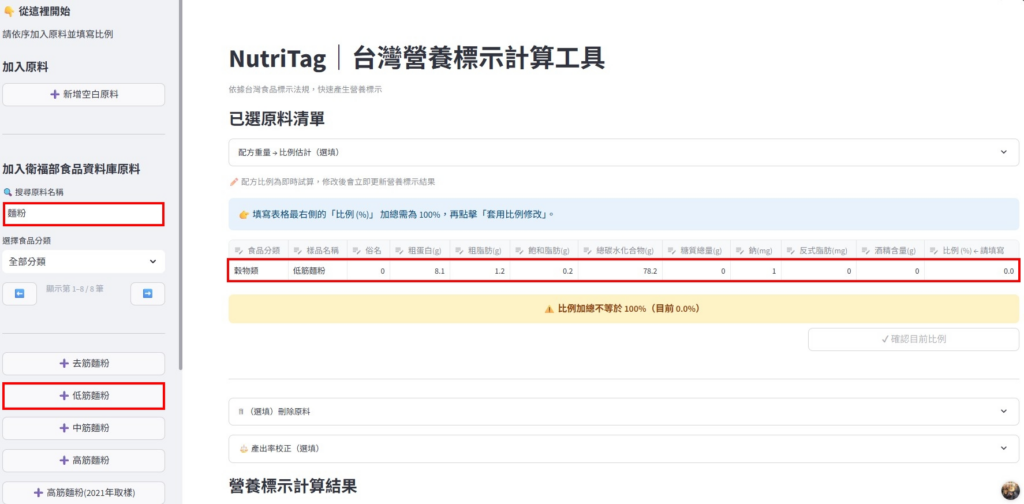Expand the 配方重量→比例估計（選填） section

pos(624,152)
